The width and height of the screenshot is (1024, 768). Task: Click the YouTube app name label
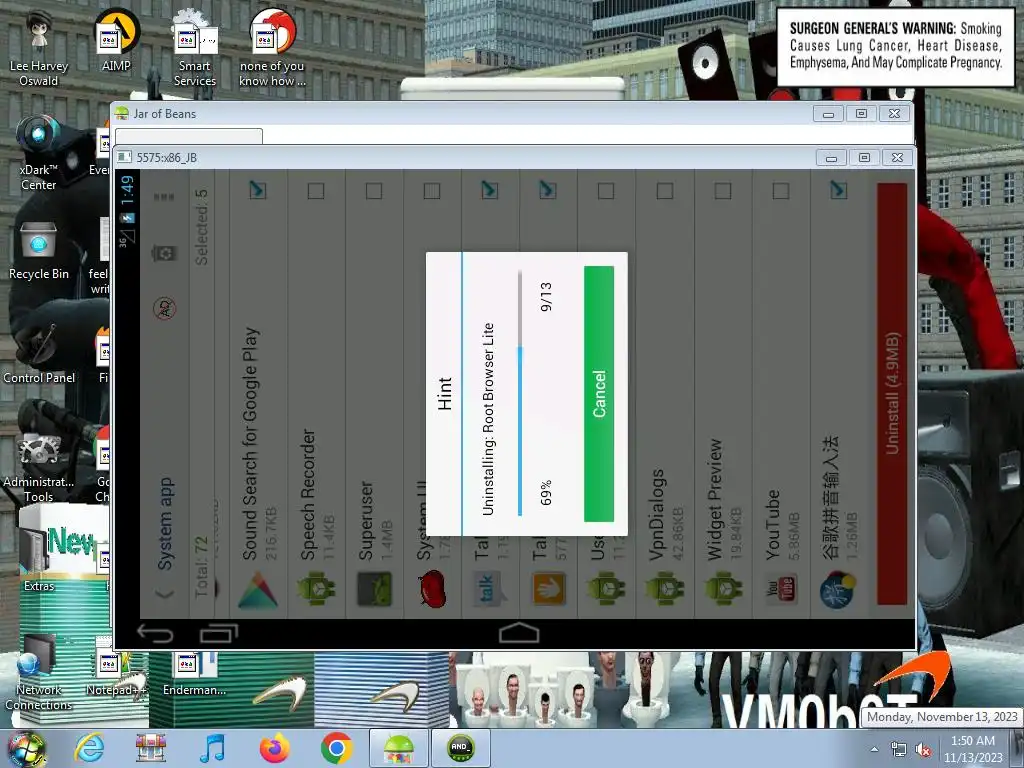[773, 524]
